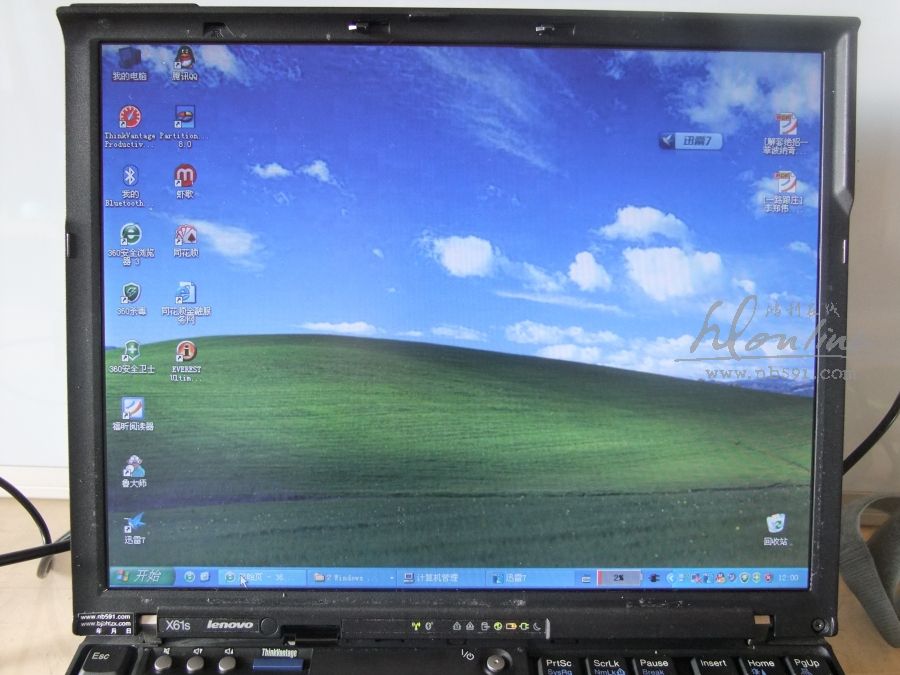Screen dimensions: 900x675
Task: Launch the 鲁大师 desktop shortcut
Action: pyautogui.click(x=134, y=471)
